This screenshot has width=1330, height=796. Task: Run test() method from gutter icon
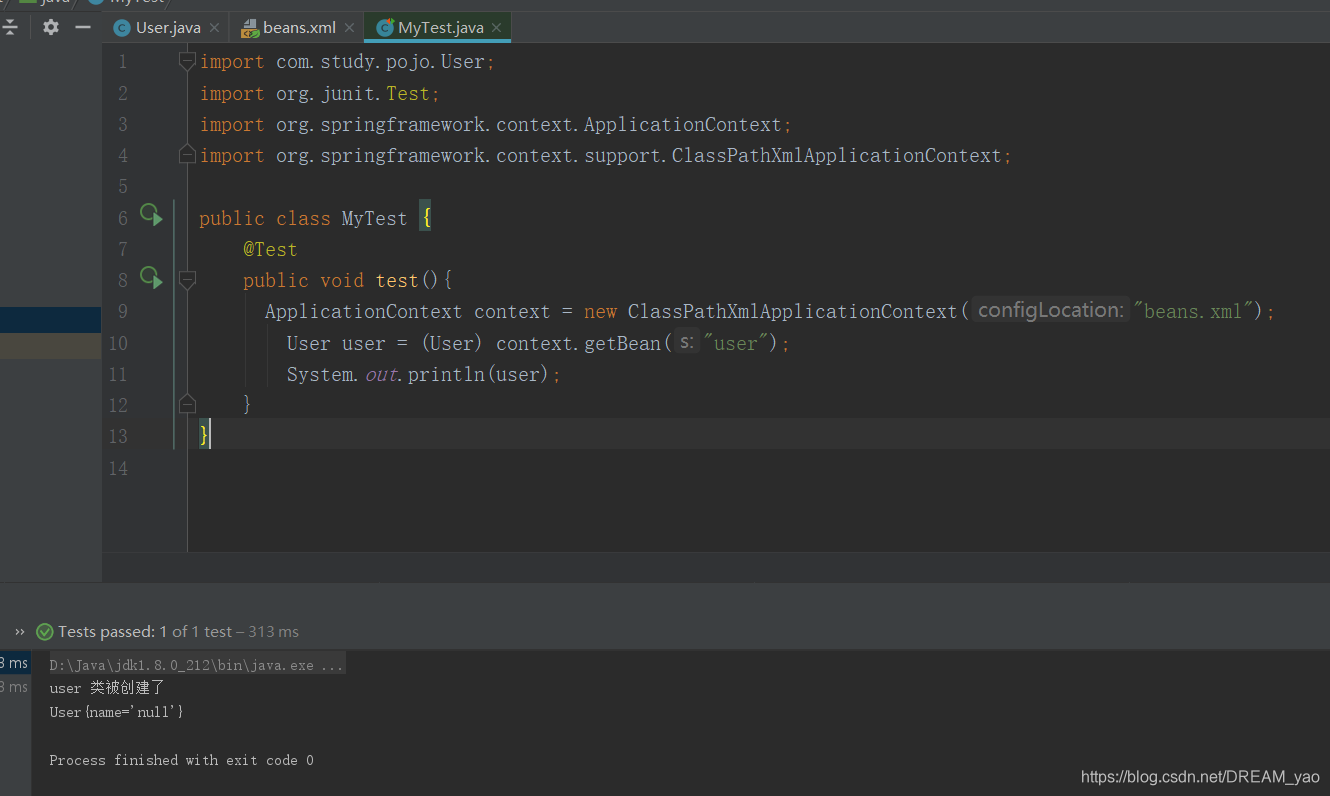click(x=151, y=277)
